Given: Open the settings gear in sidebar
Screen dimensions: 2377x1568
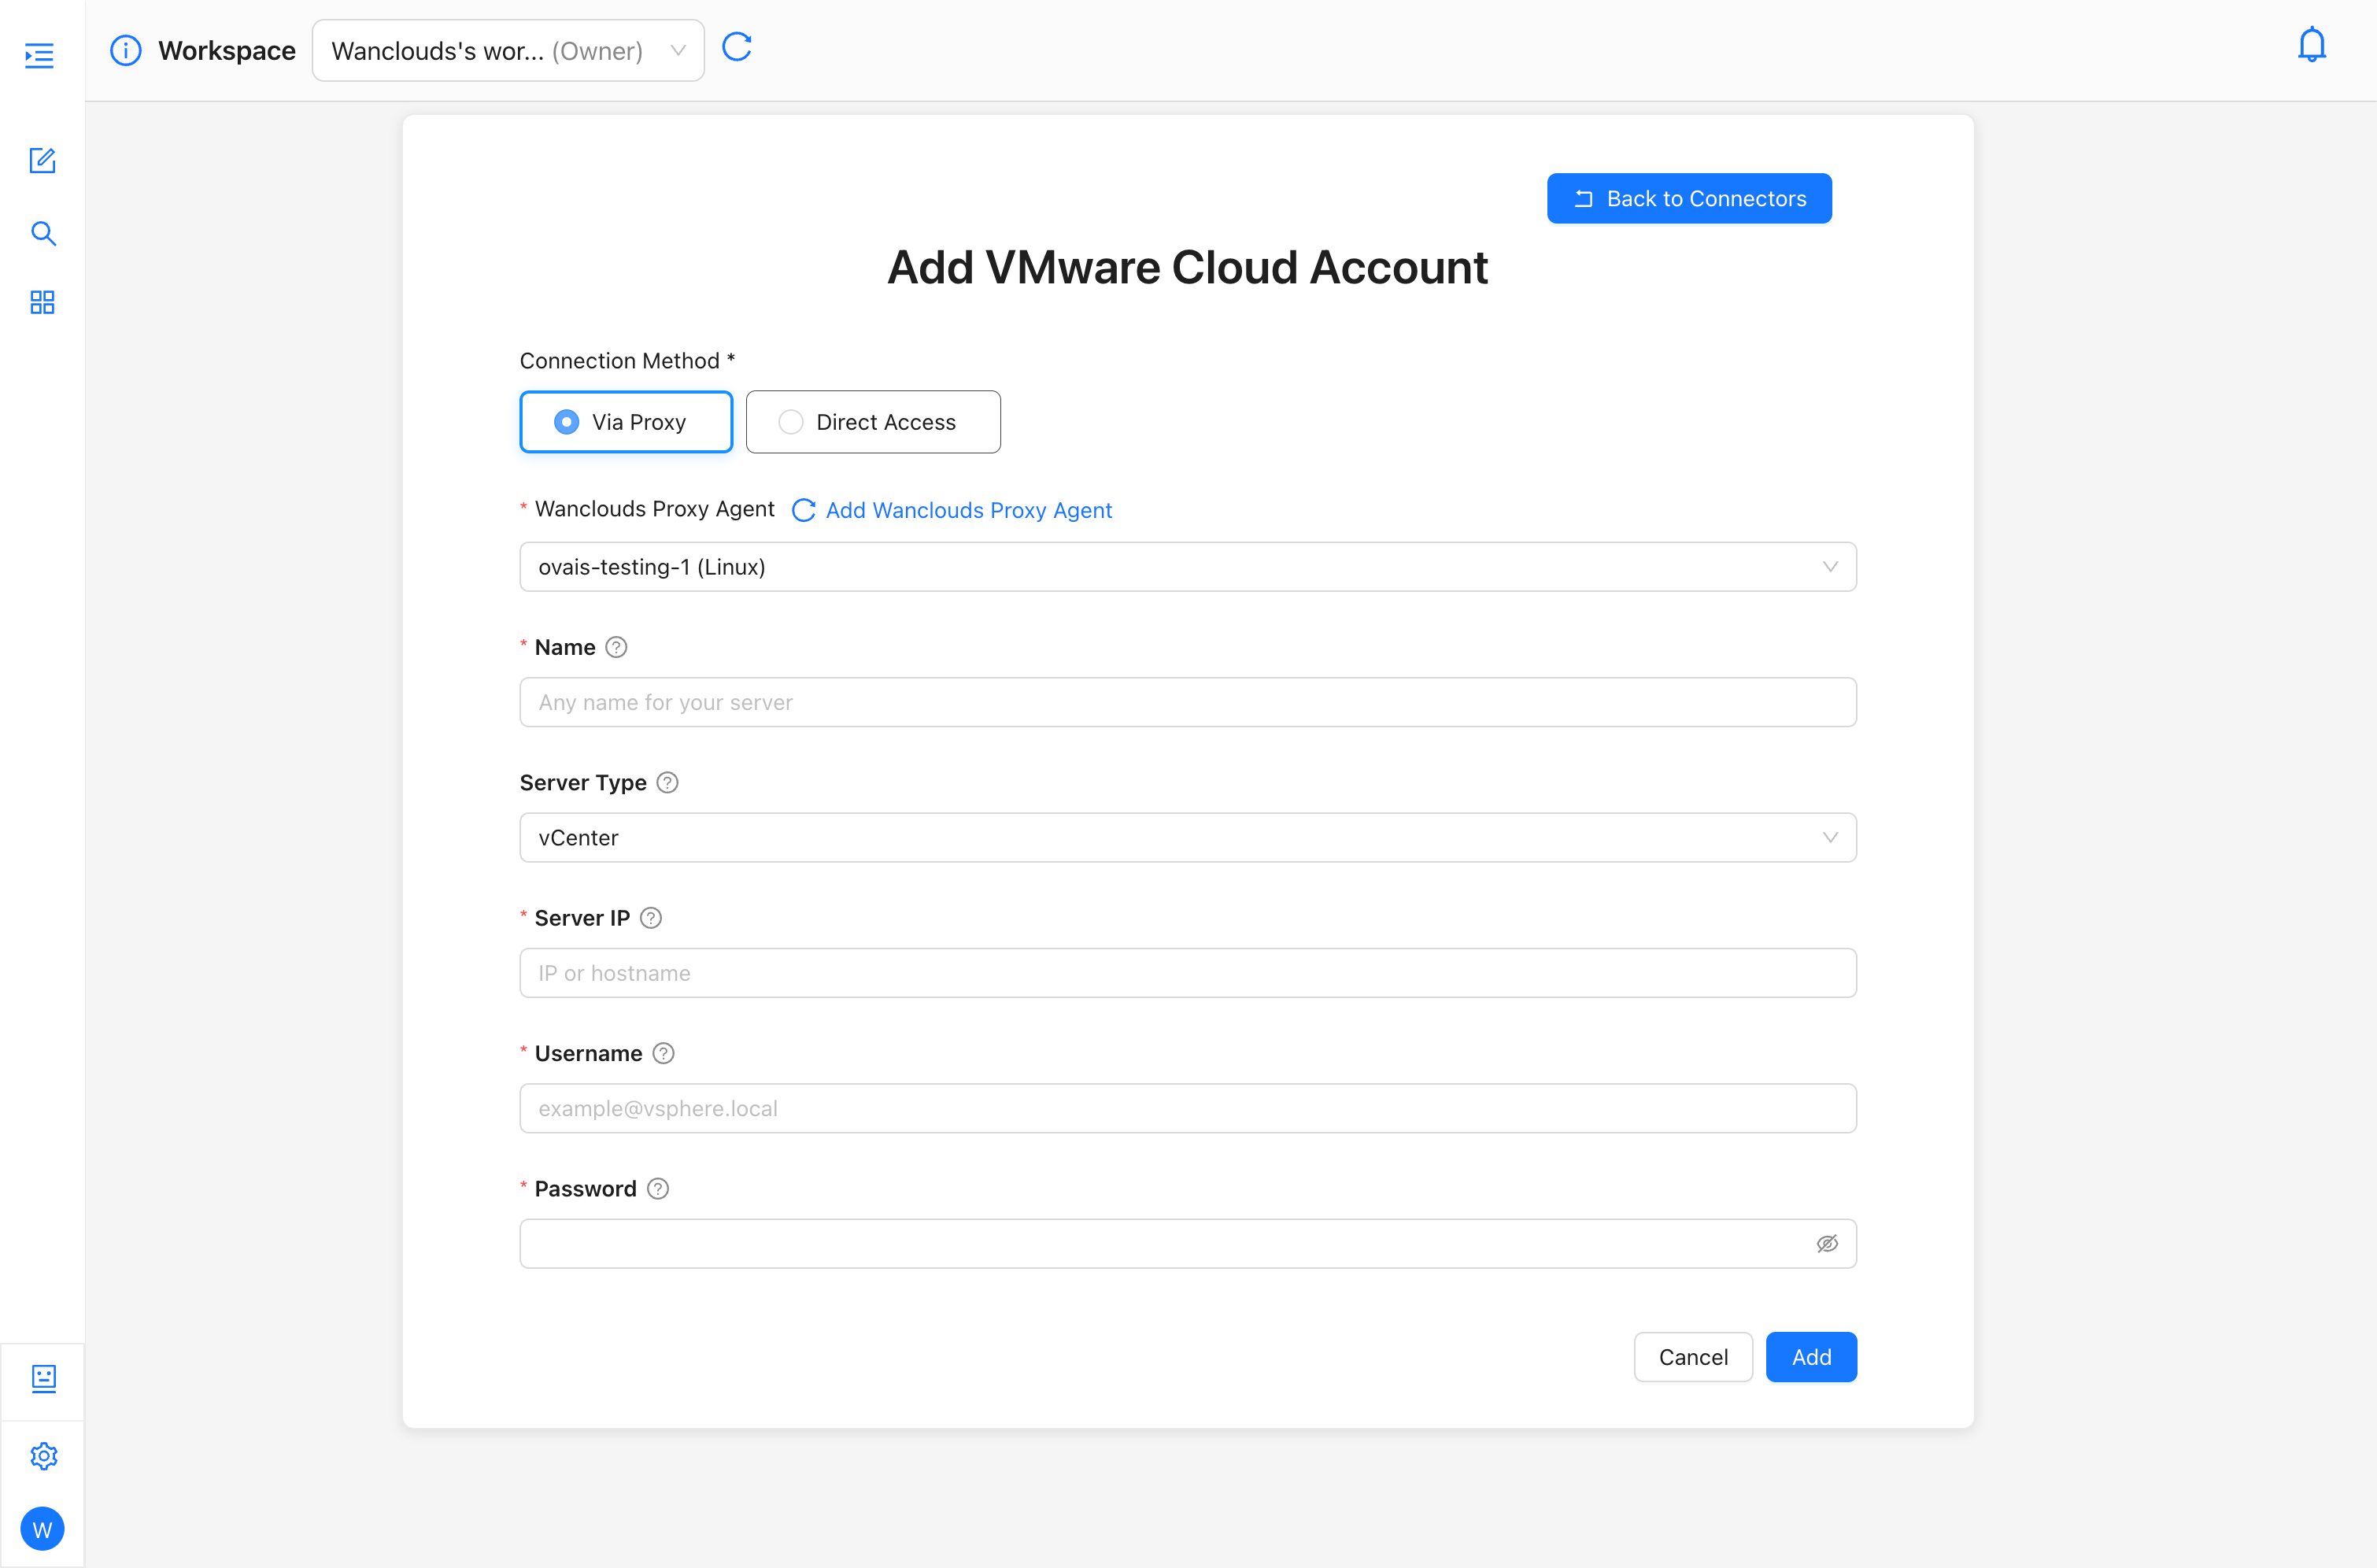Looking at the screenshot, I should click(43, 1456).
